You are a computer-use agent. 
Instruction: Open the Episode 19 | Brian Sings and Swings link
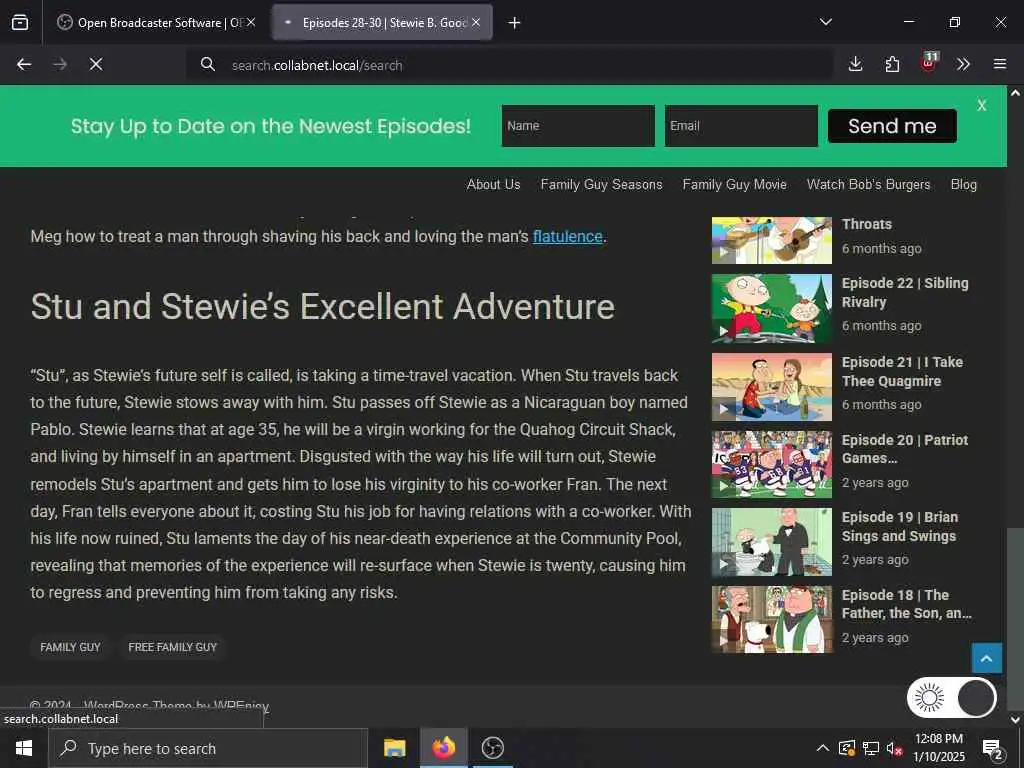pyautogui.click(x=900, y=526)
